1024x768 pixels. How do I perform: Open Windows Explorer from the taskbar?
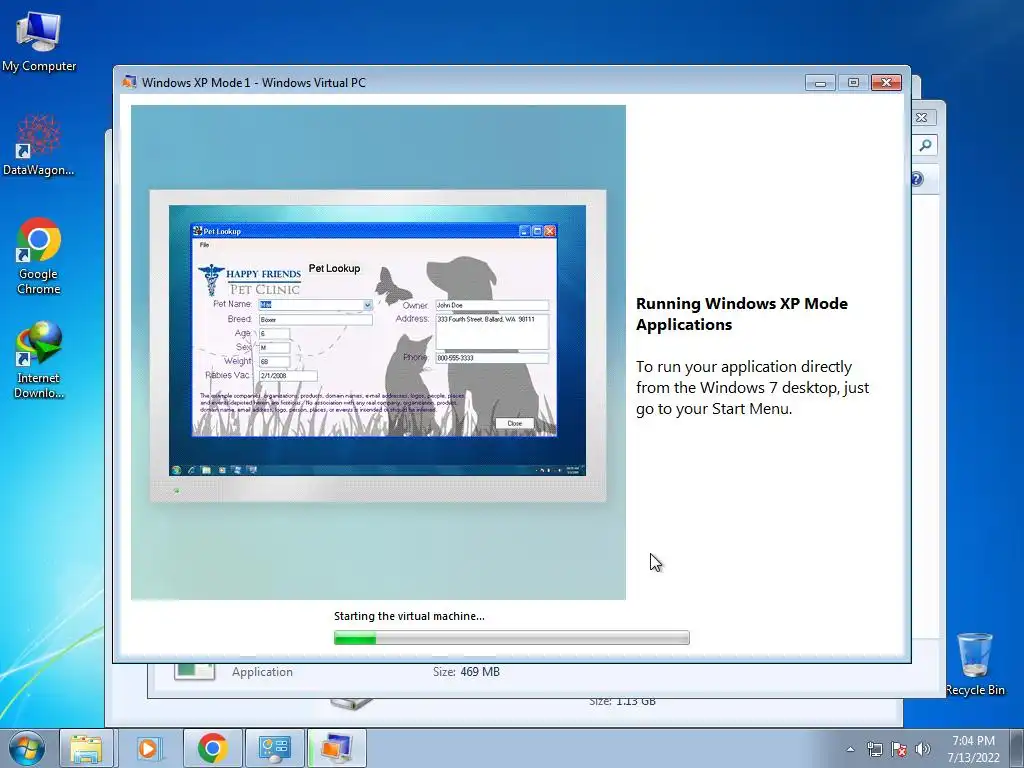pos(86,748)
